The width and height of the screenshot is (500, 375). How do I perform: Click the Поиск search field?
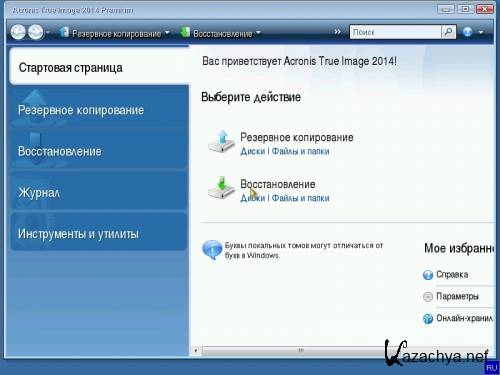(396, 32)
